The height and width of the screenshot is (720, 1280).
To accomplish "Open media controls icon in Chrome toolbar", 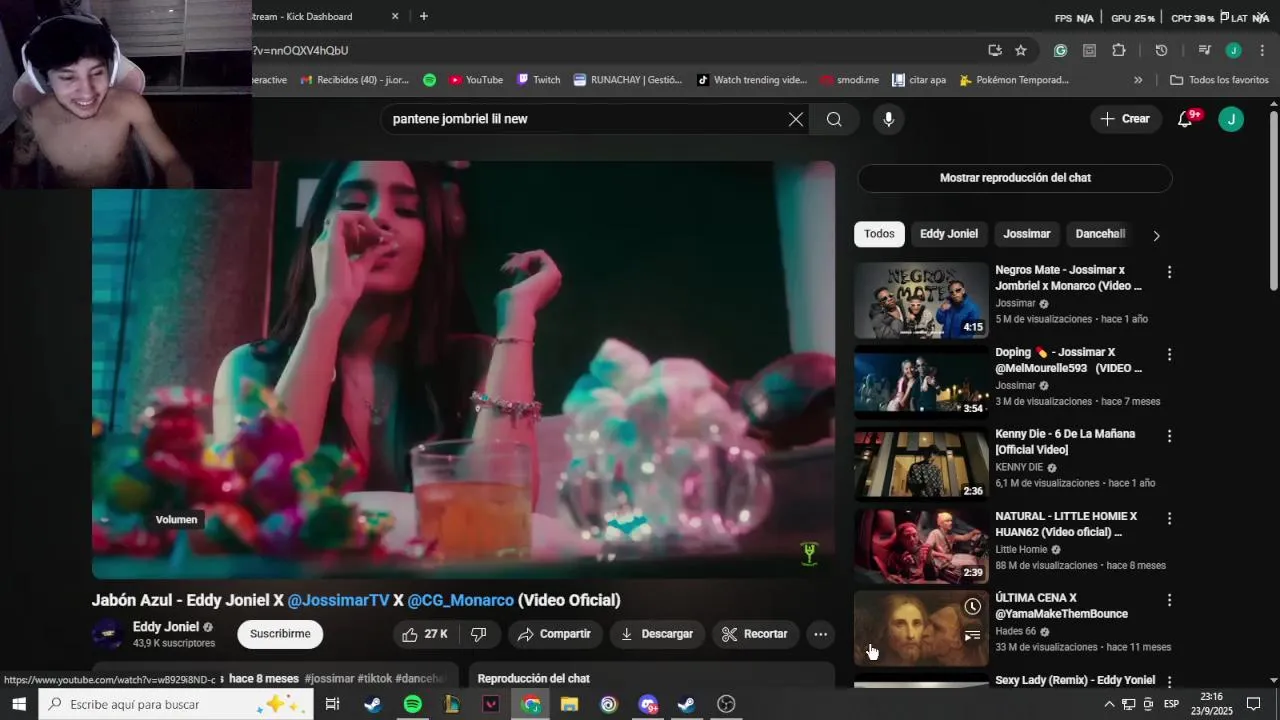I will (x=1204, y=50).
